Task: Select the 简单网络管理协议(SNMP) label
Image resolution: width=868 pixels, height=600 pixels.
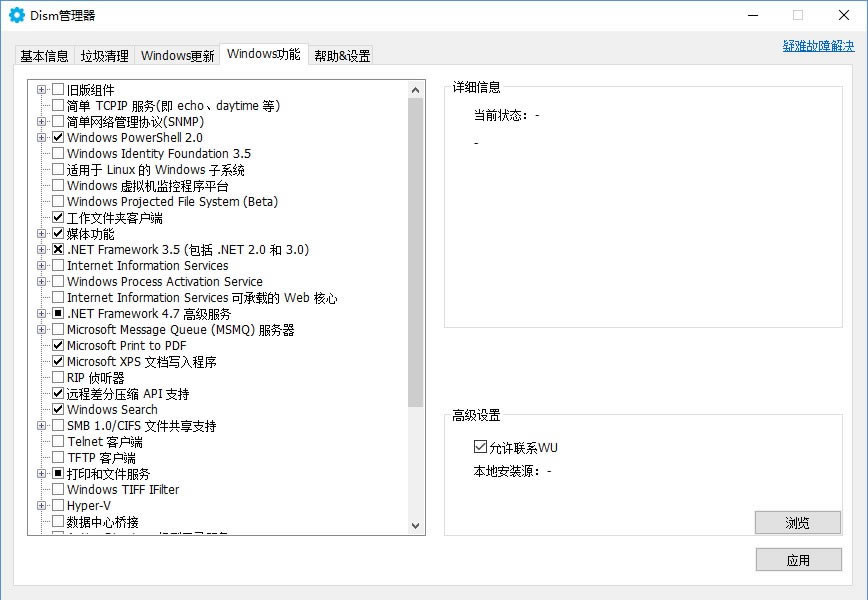Action: tap(135, 121)
